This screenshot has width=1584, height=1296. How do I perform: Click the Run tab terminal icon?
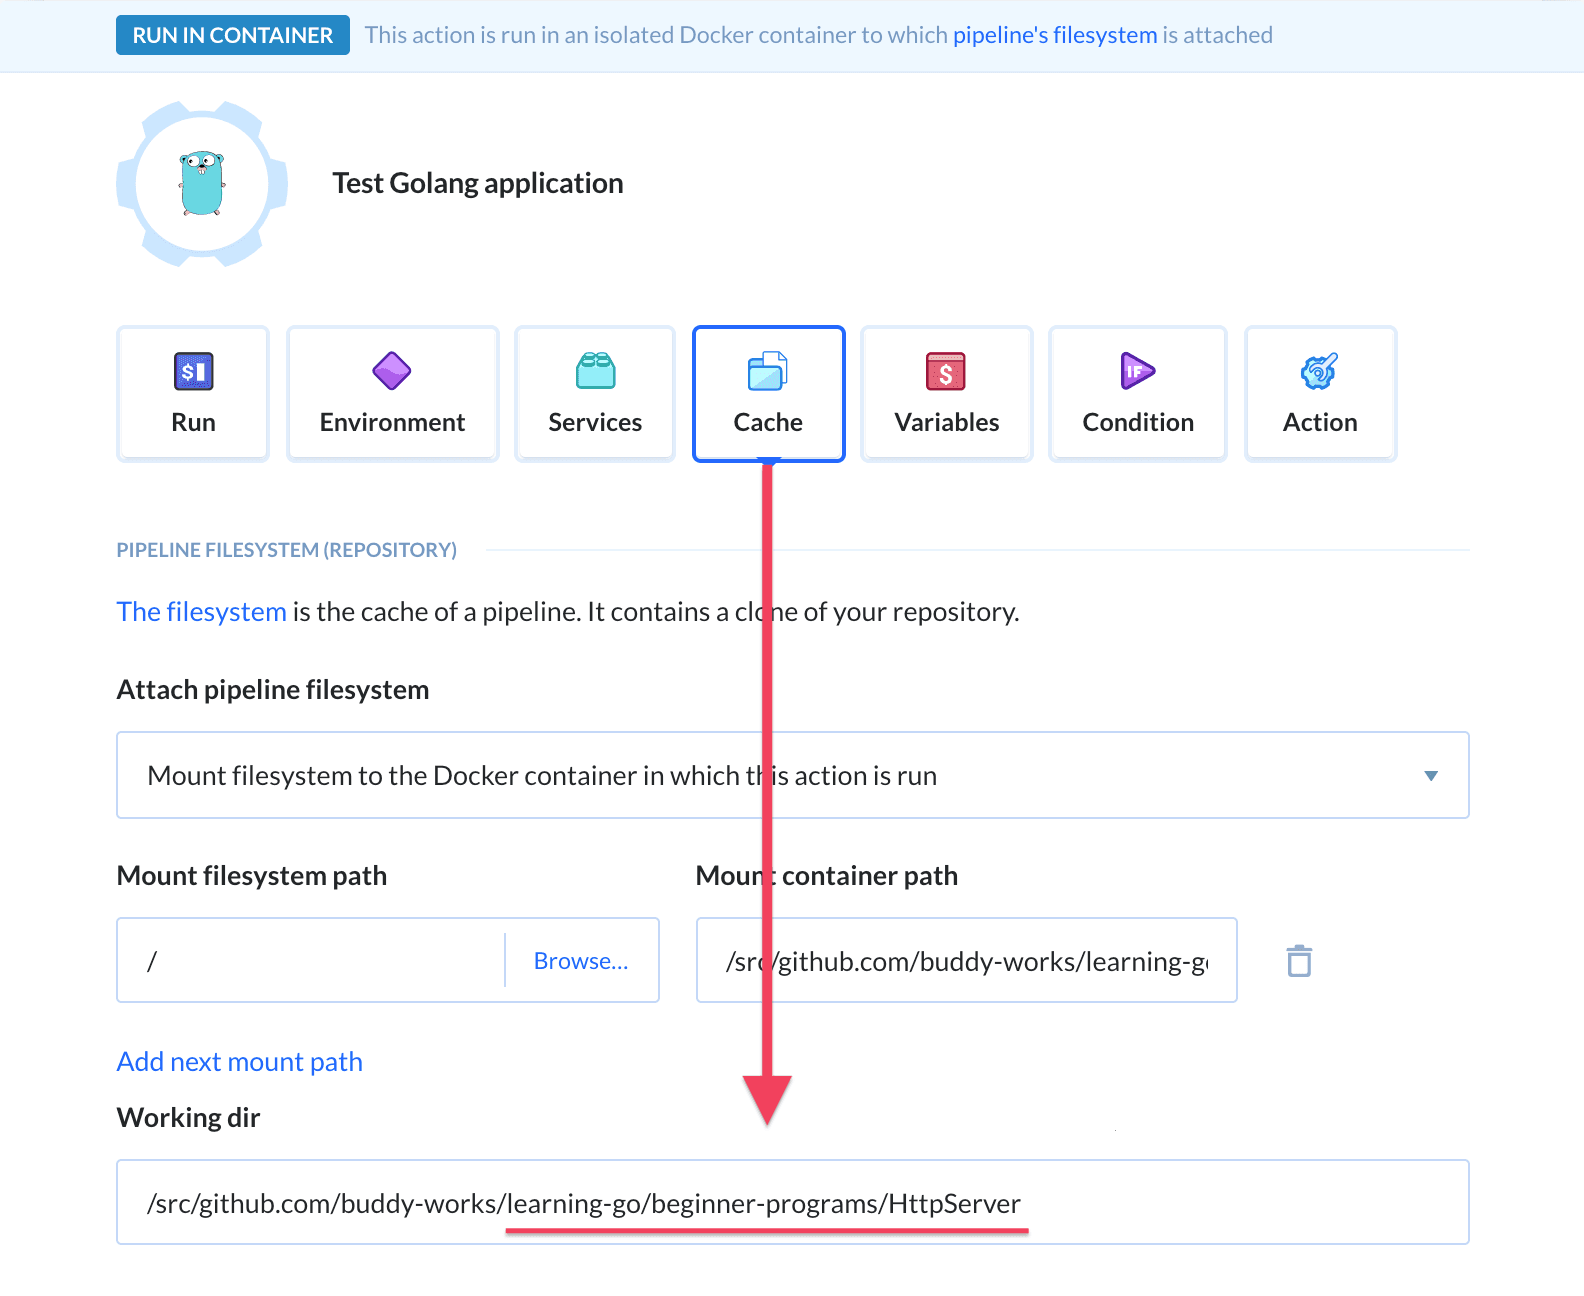click(x=193, y=372)
